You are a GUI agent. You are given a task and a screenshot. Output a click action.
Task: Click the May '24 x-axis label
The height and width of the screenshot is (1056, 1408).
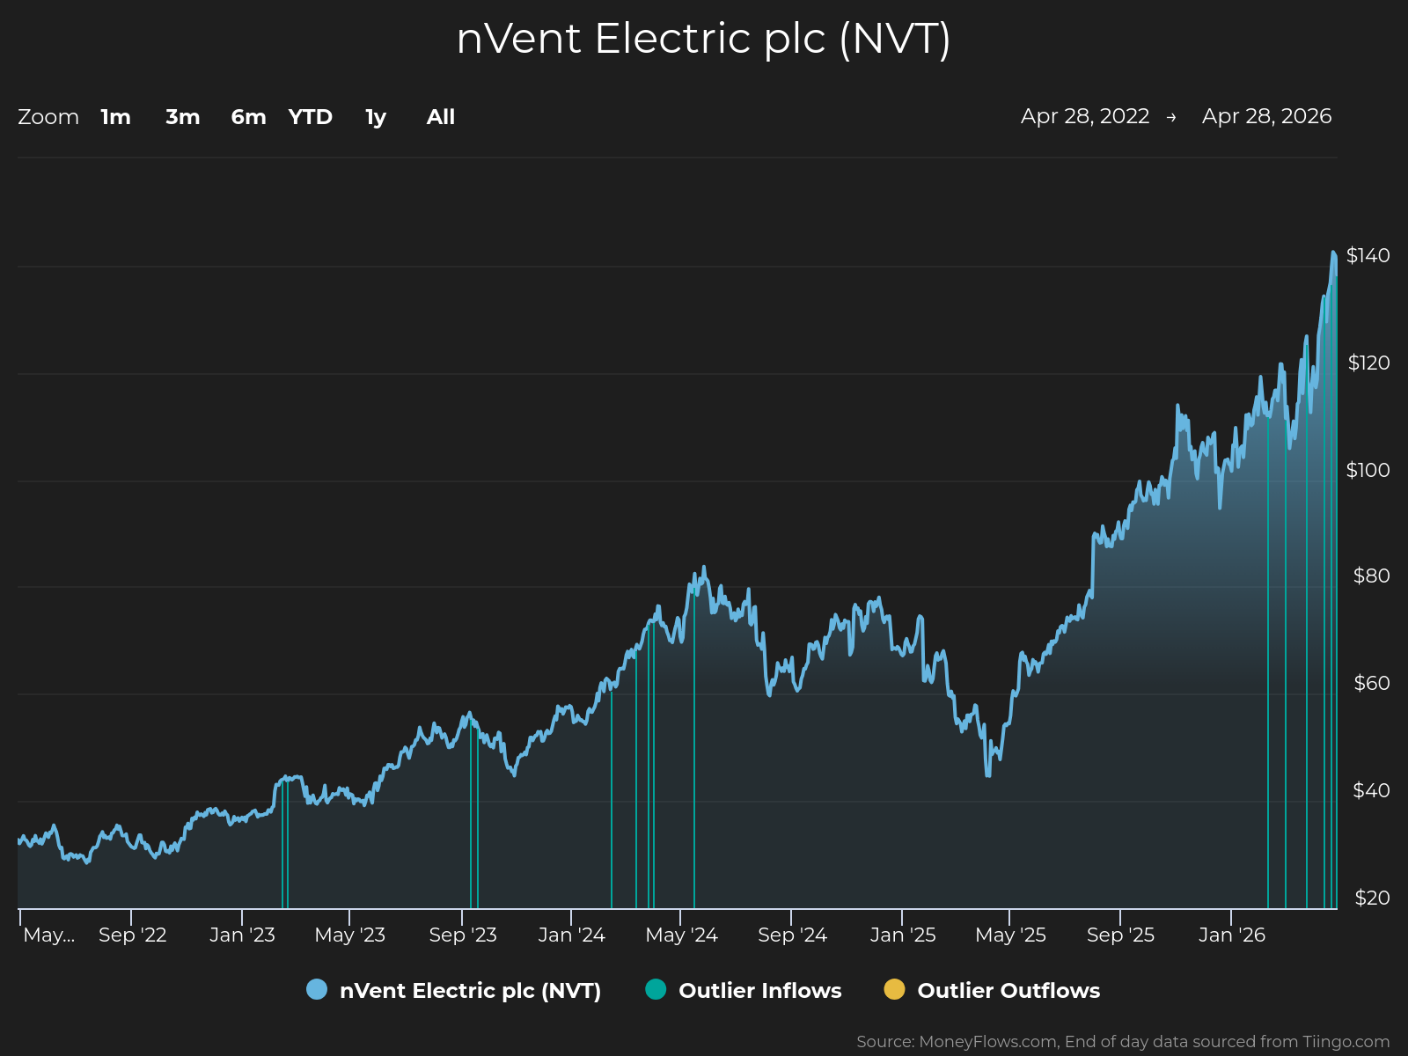tap(682, 935)
